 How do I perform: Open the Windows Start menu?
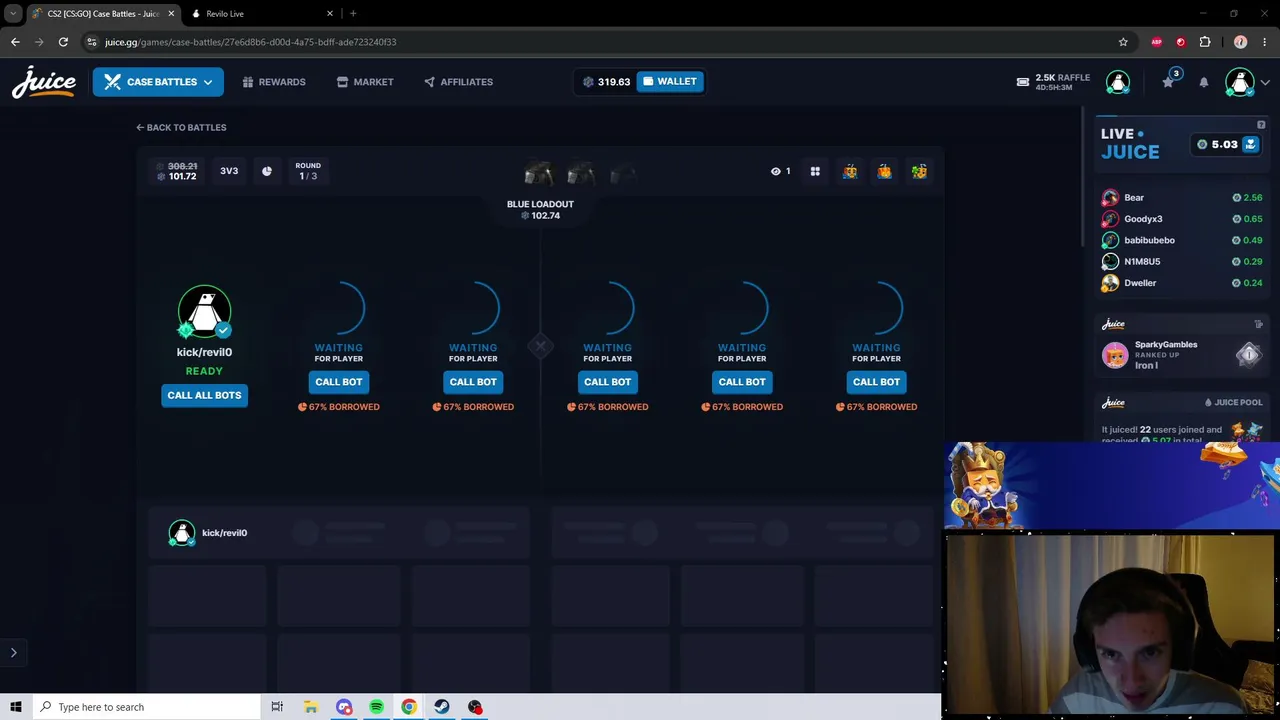point(16,707)
